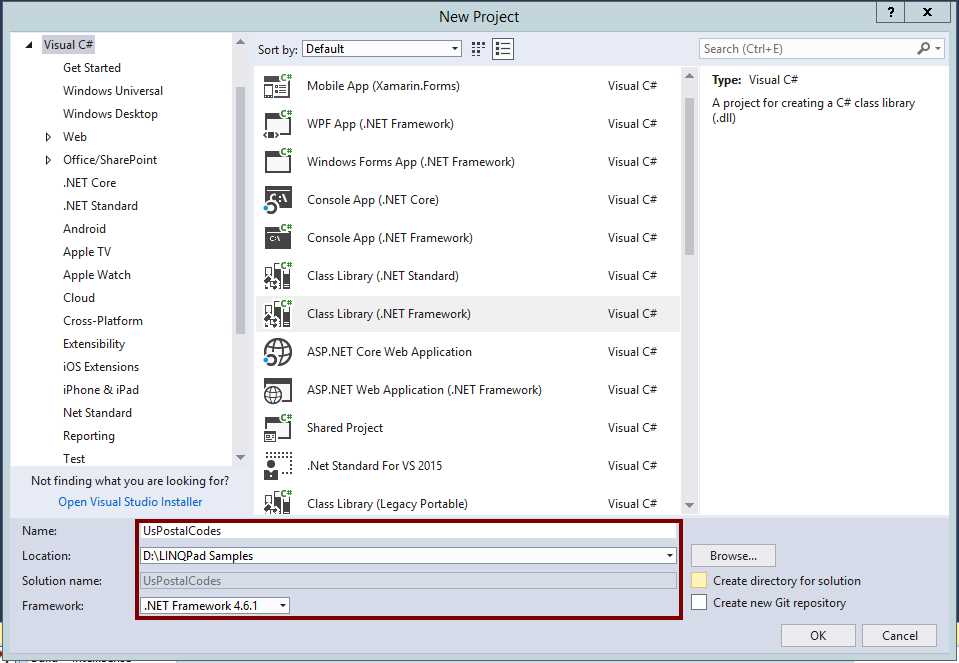The width and height of the screenshot is (959, 663).
Task: Click the ASP.NET Web Application (.NET Framework) icon
Action: [278, 390]
